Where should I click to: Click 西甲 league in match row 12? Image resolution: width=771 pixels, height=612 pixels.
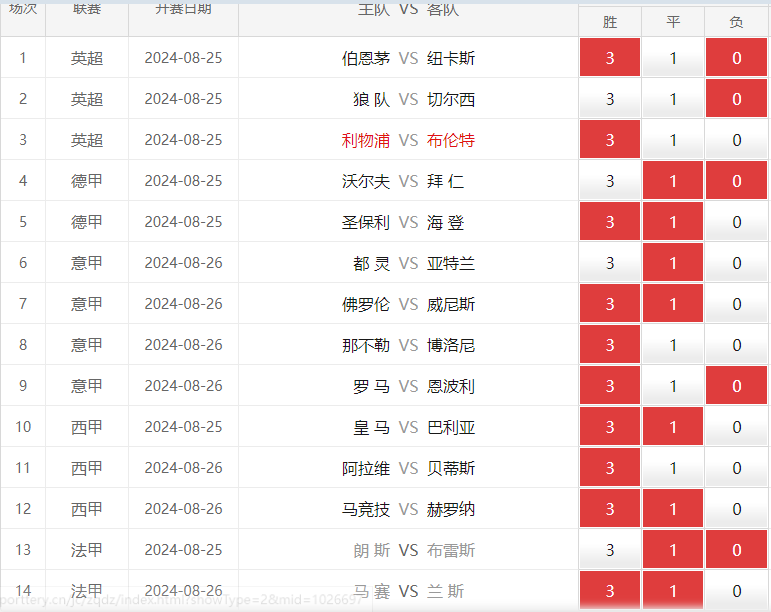87,509
